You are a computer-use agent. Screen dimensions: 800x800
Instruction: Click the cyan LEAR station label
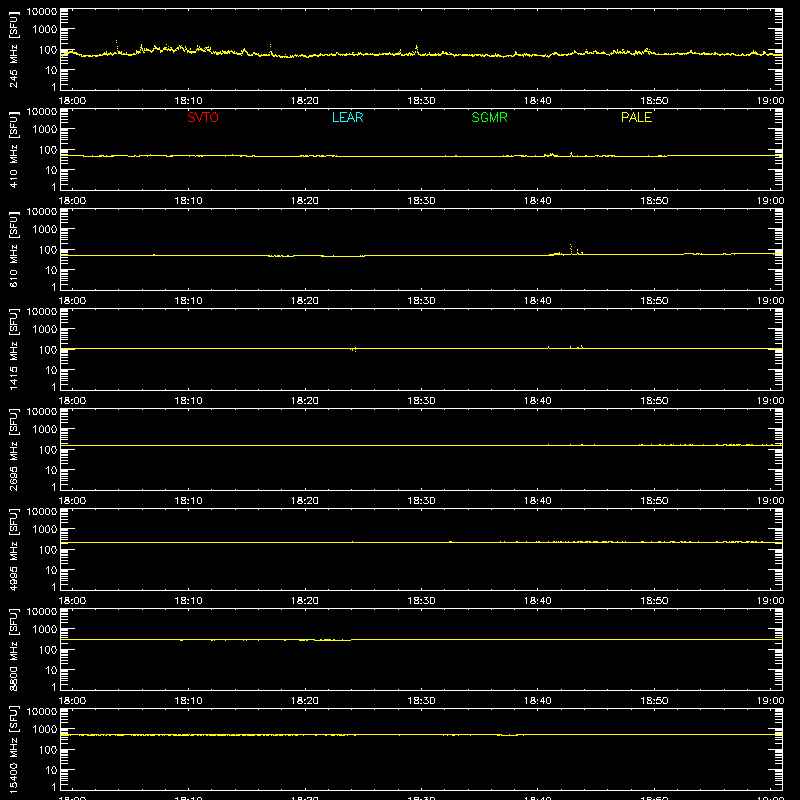tap(347, 117)
